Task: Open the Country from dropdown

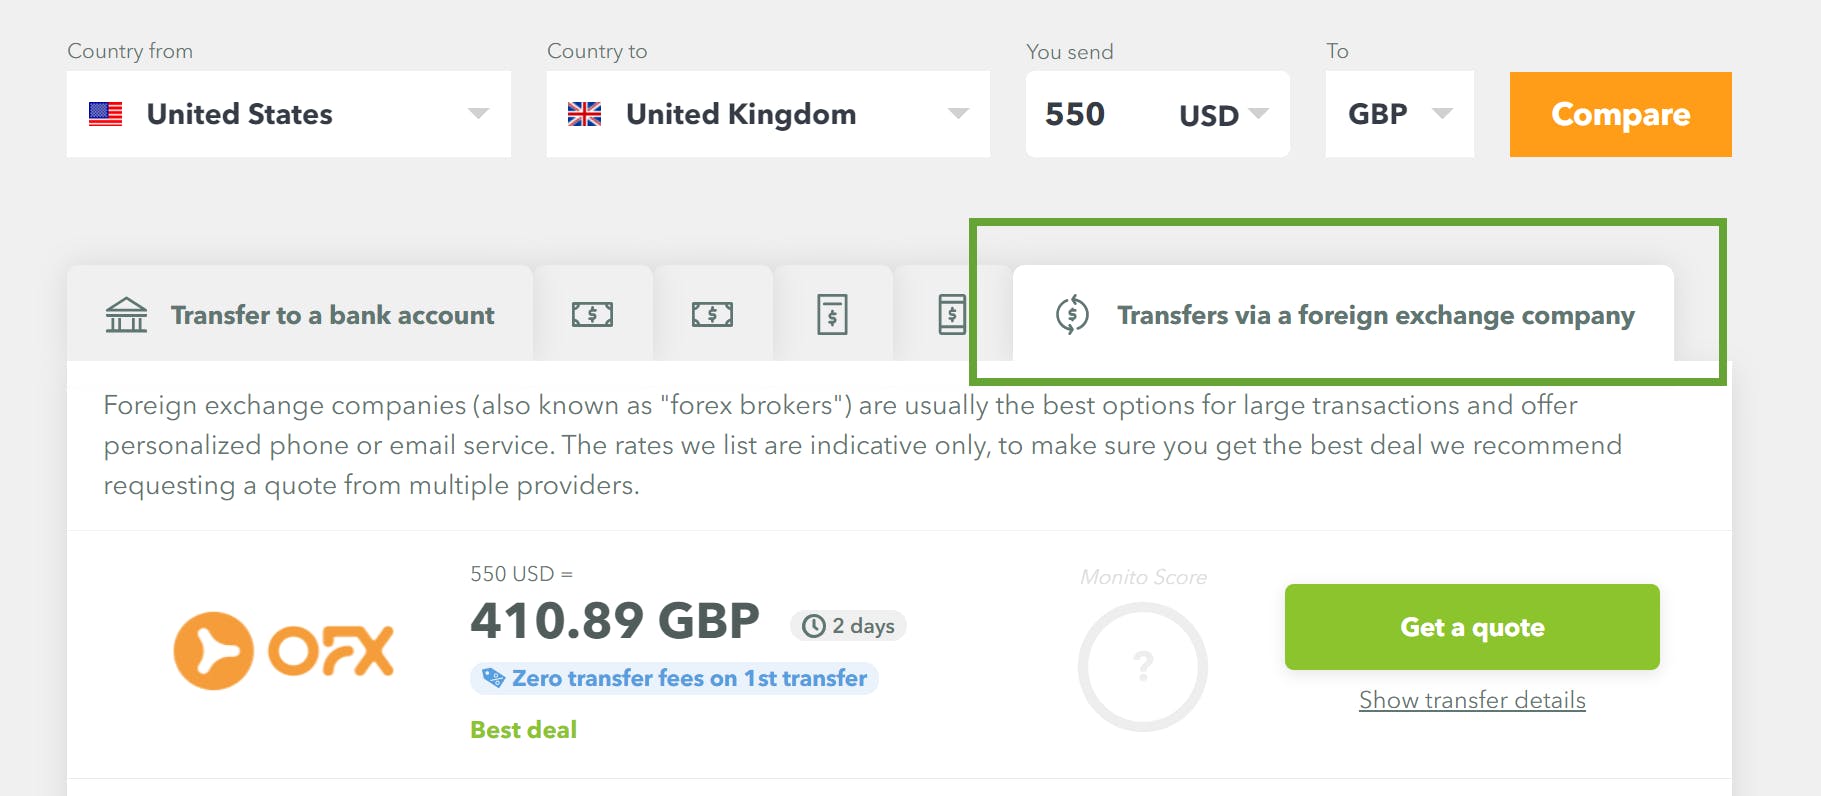Action: coord(480,113)
